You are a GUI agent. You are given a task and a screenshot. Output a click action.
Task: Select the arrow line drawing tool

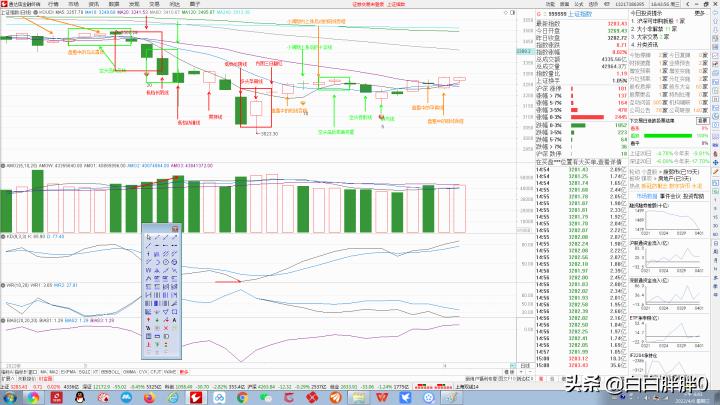point(174,237)
